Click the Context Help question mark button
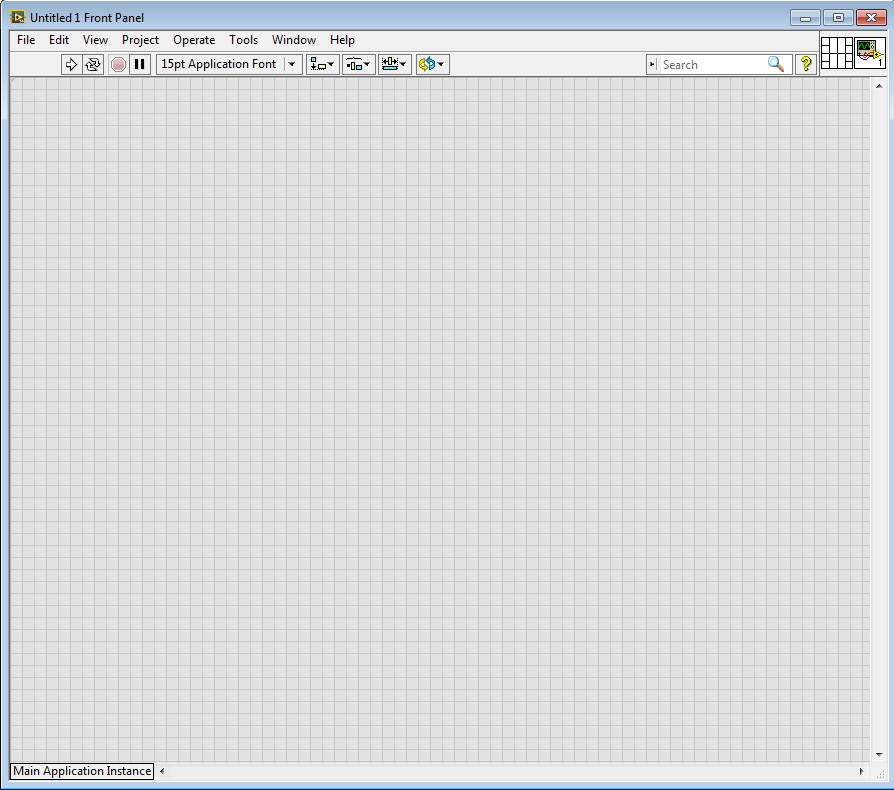Viewport: 894px width, 790px height. click(806, 64)
